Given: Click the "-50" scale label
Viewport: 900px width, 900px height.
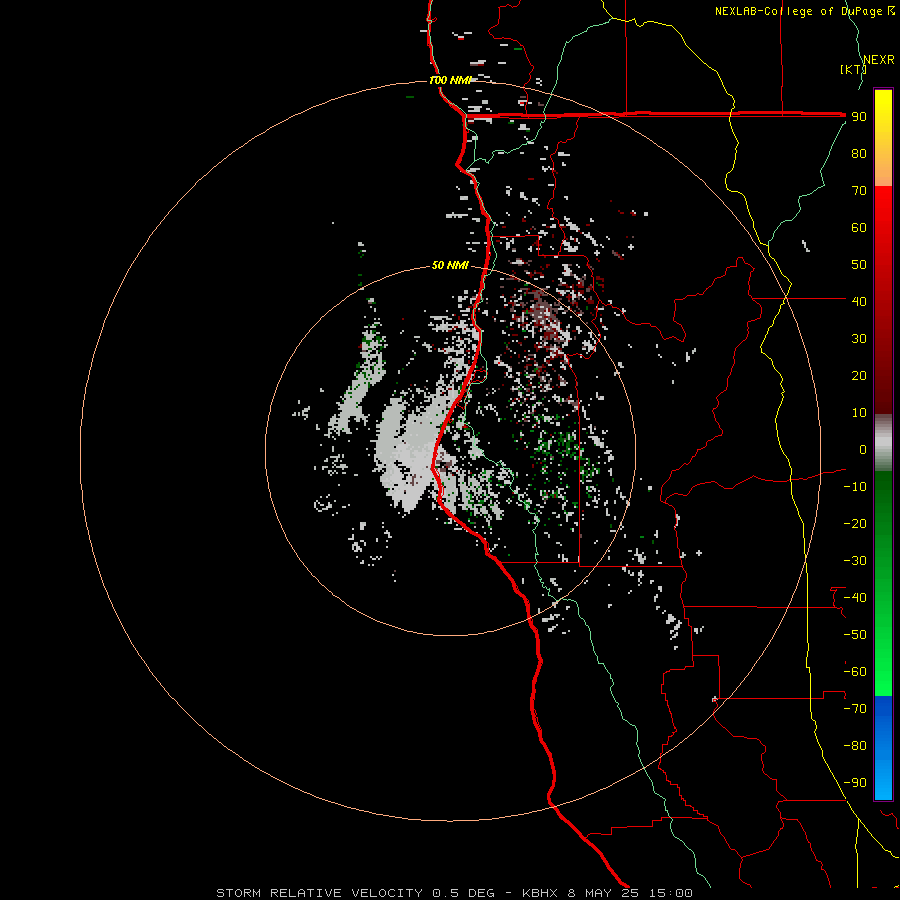Looking at the screenshot, I should [855, 635].
